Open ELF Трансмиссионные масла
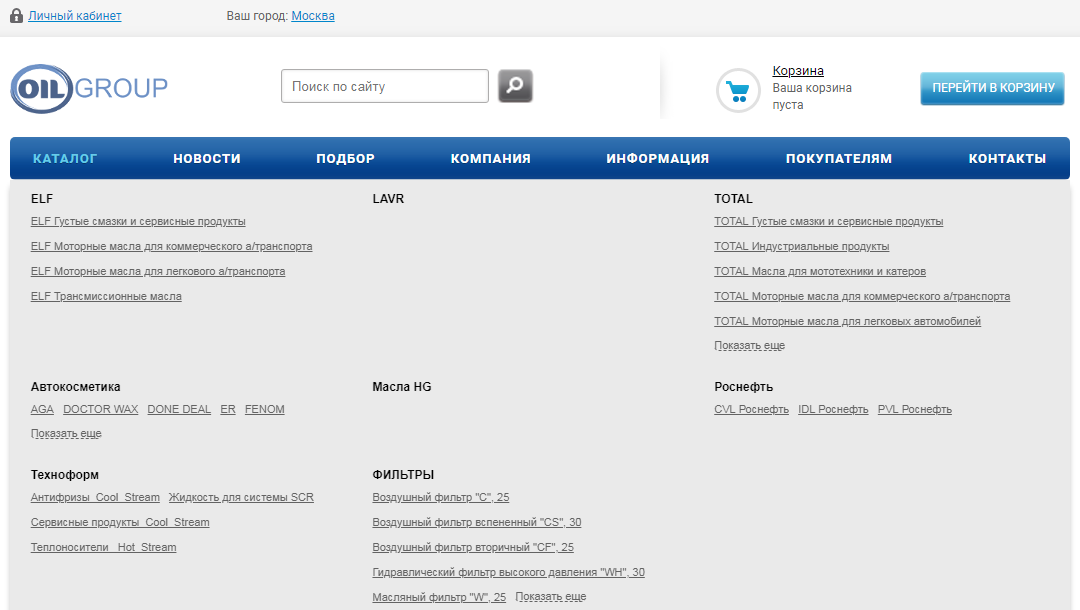The width and height of the screenshot is (1080, 610). 106,296
